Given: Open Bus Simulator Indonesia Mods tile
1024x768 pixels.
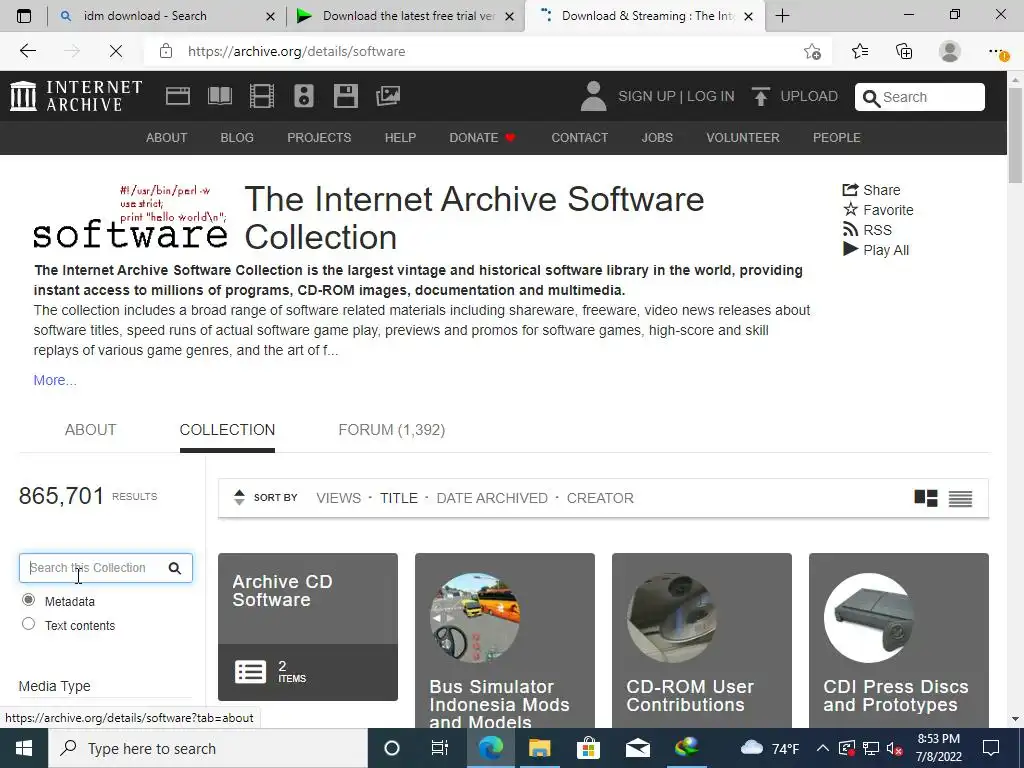Looking at the screenshot, I should pyautogui.click(x=505, y=641).
